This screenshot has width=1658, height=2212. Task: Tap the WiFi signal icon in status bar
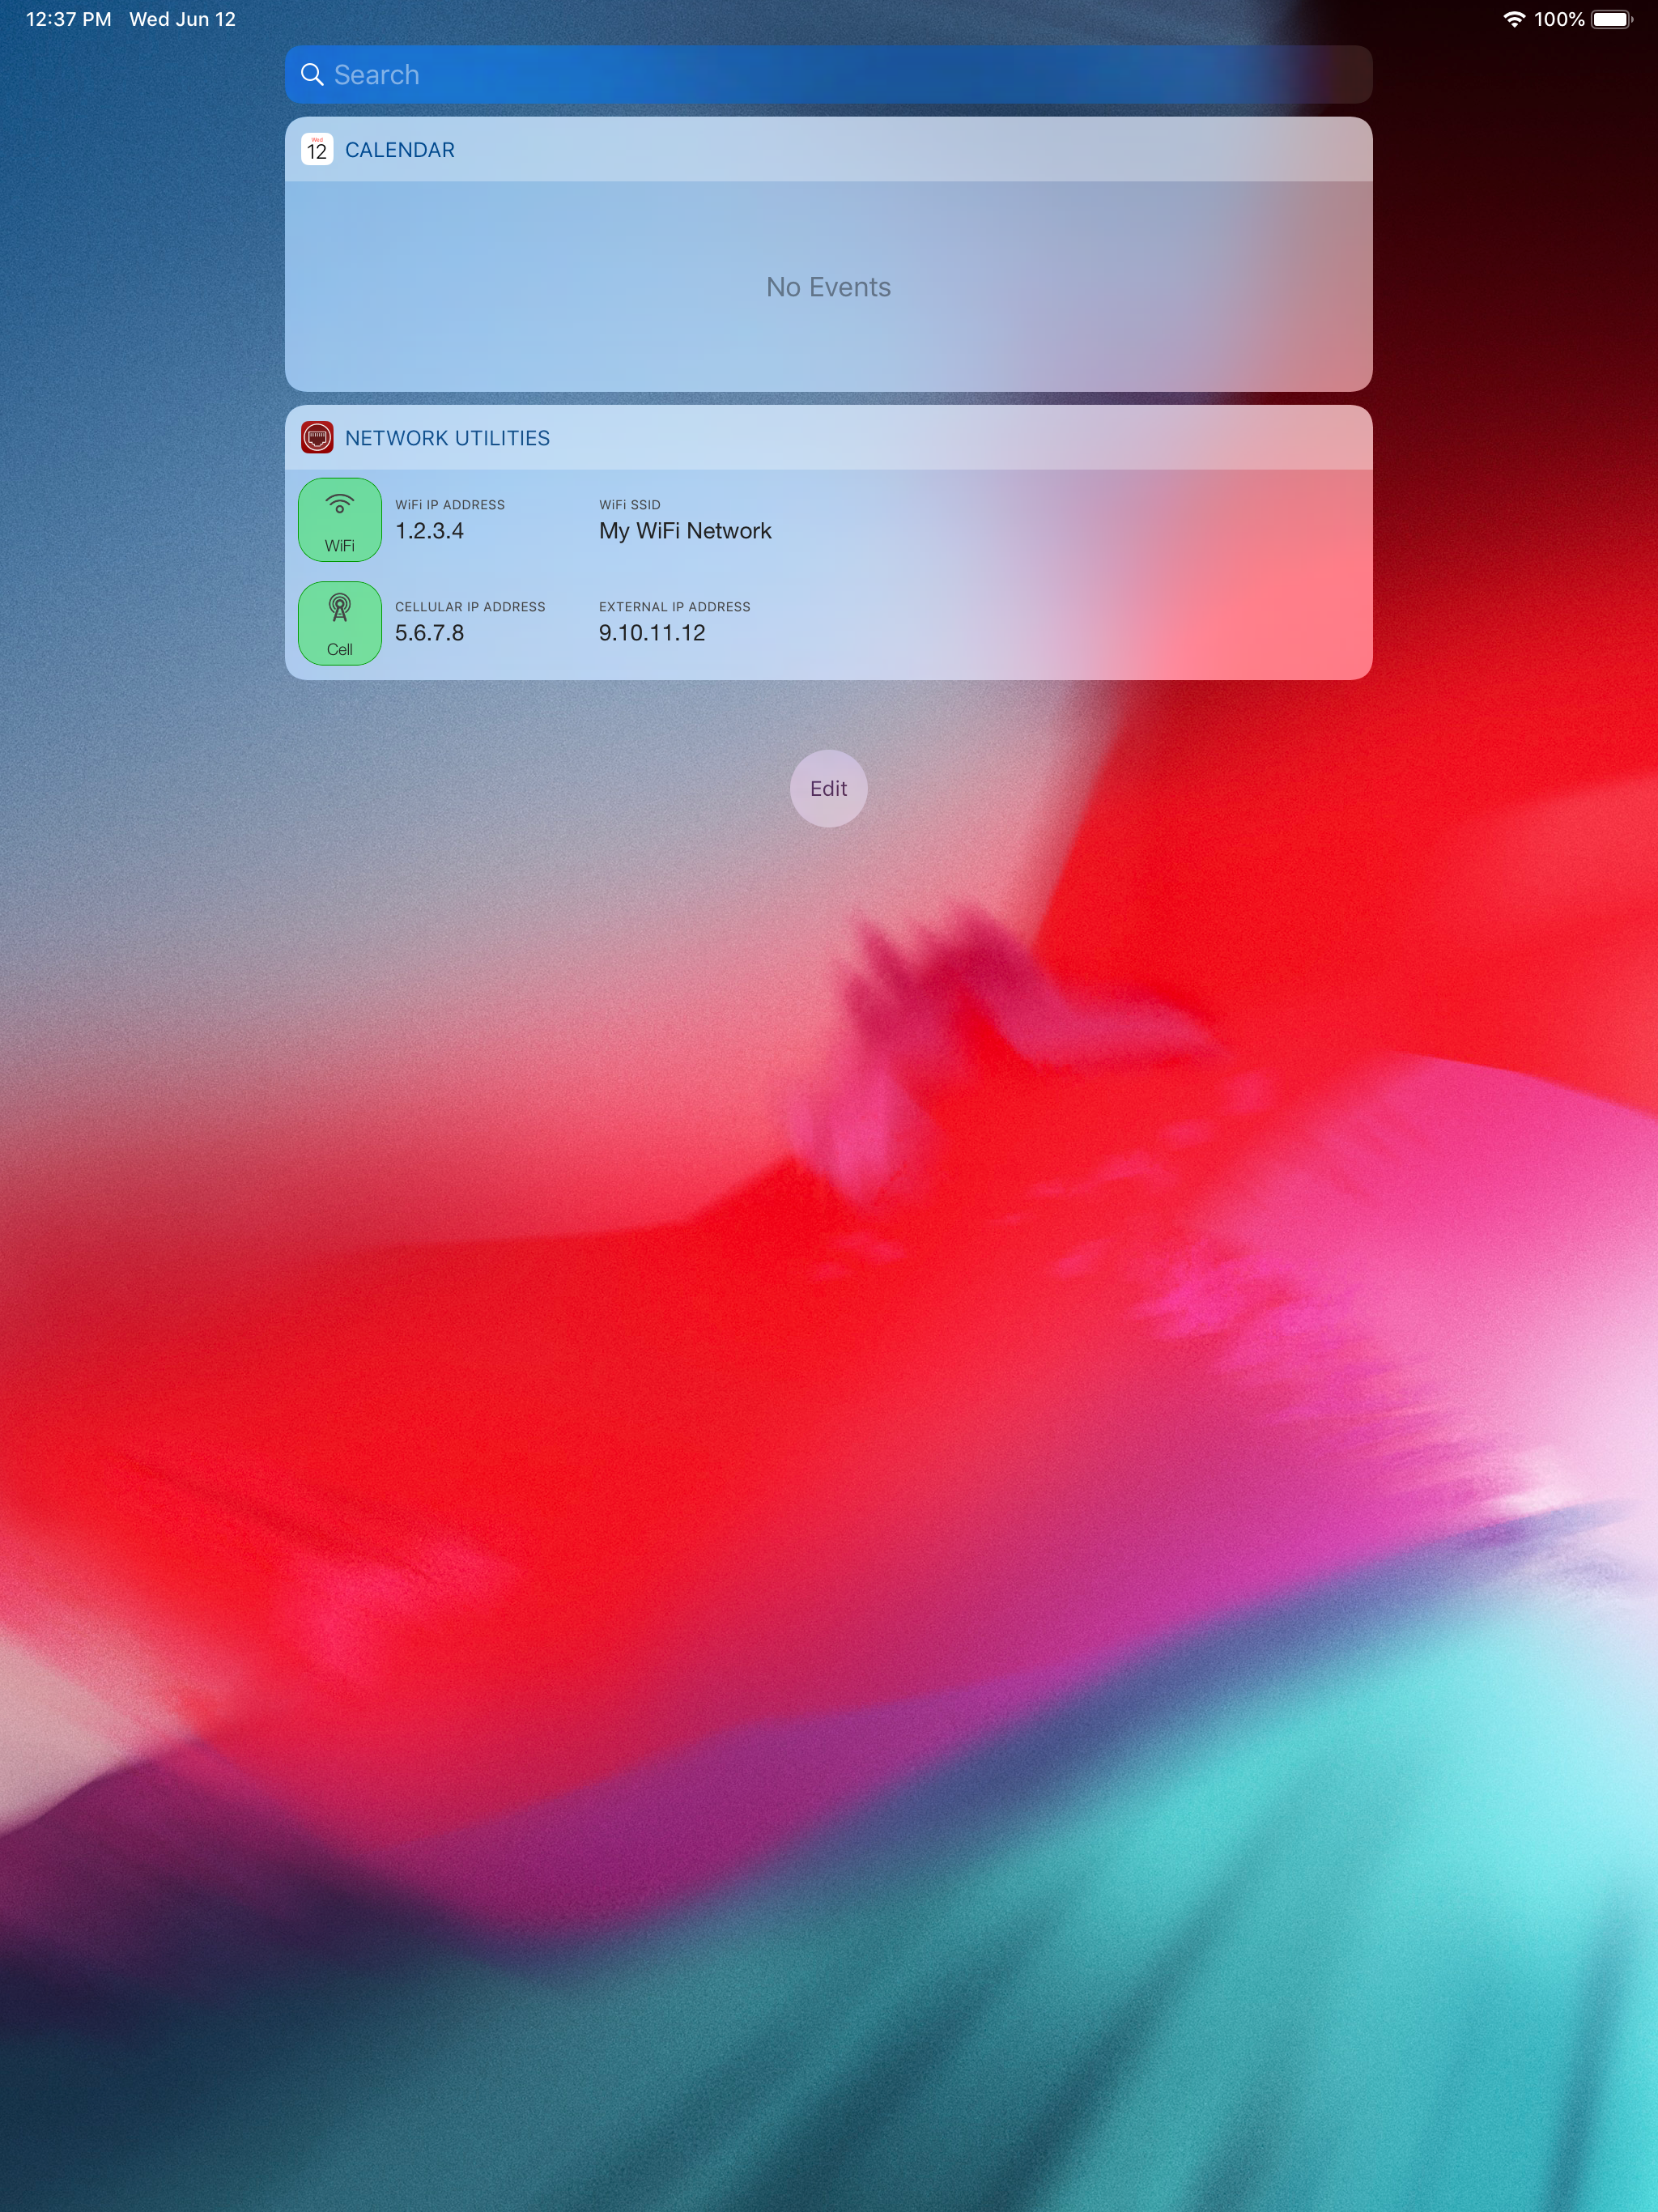click(1514, 19)
